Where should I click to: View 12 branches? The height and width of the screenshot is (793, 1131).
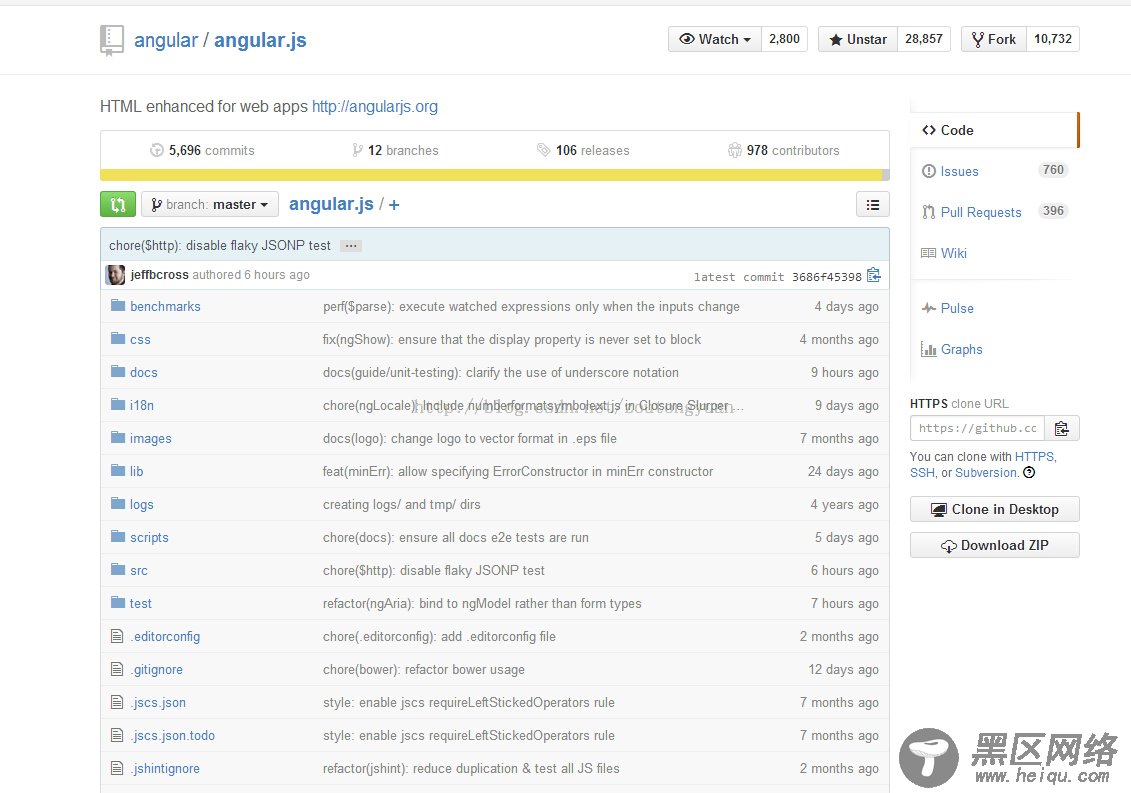click(395, 150)
